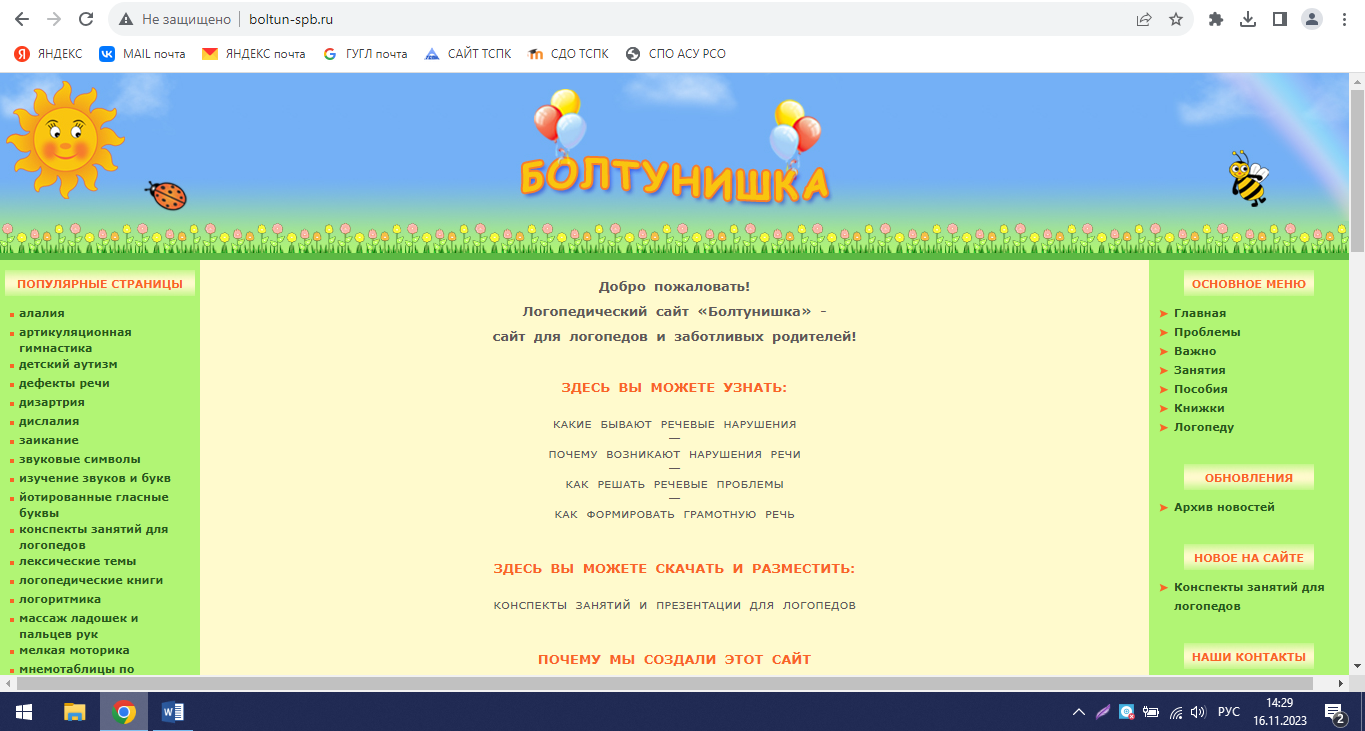Screen dimensions: 1365x731
Task: Show hidden tray icons chevron
Action: point(1078,712)
